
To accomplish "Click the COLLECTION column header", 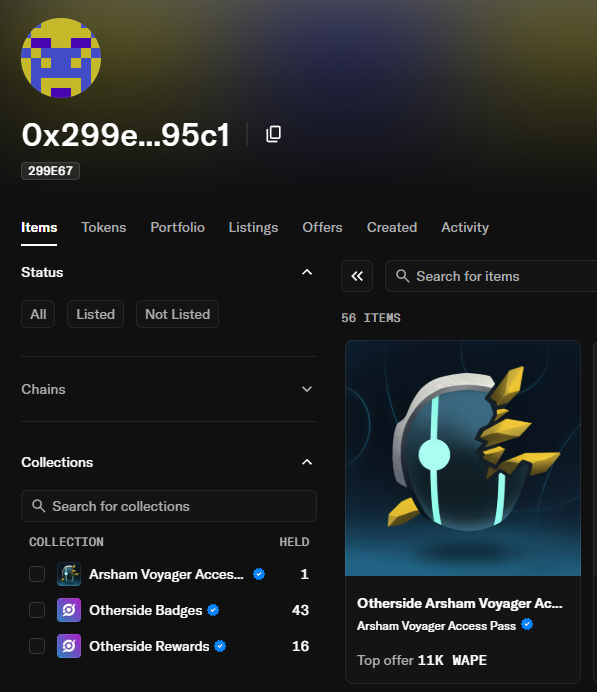I will coord(66,542).
